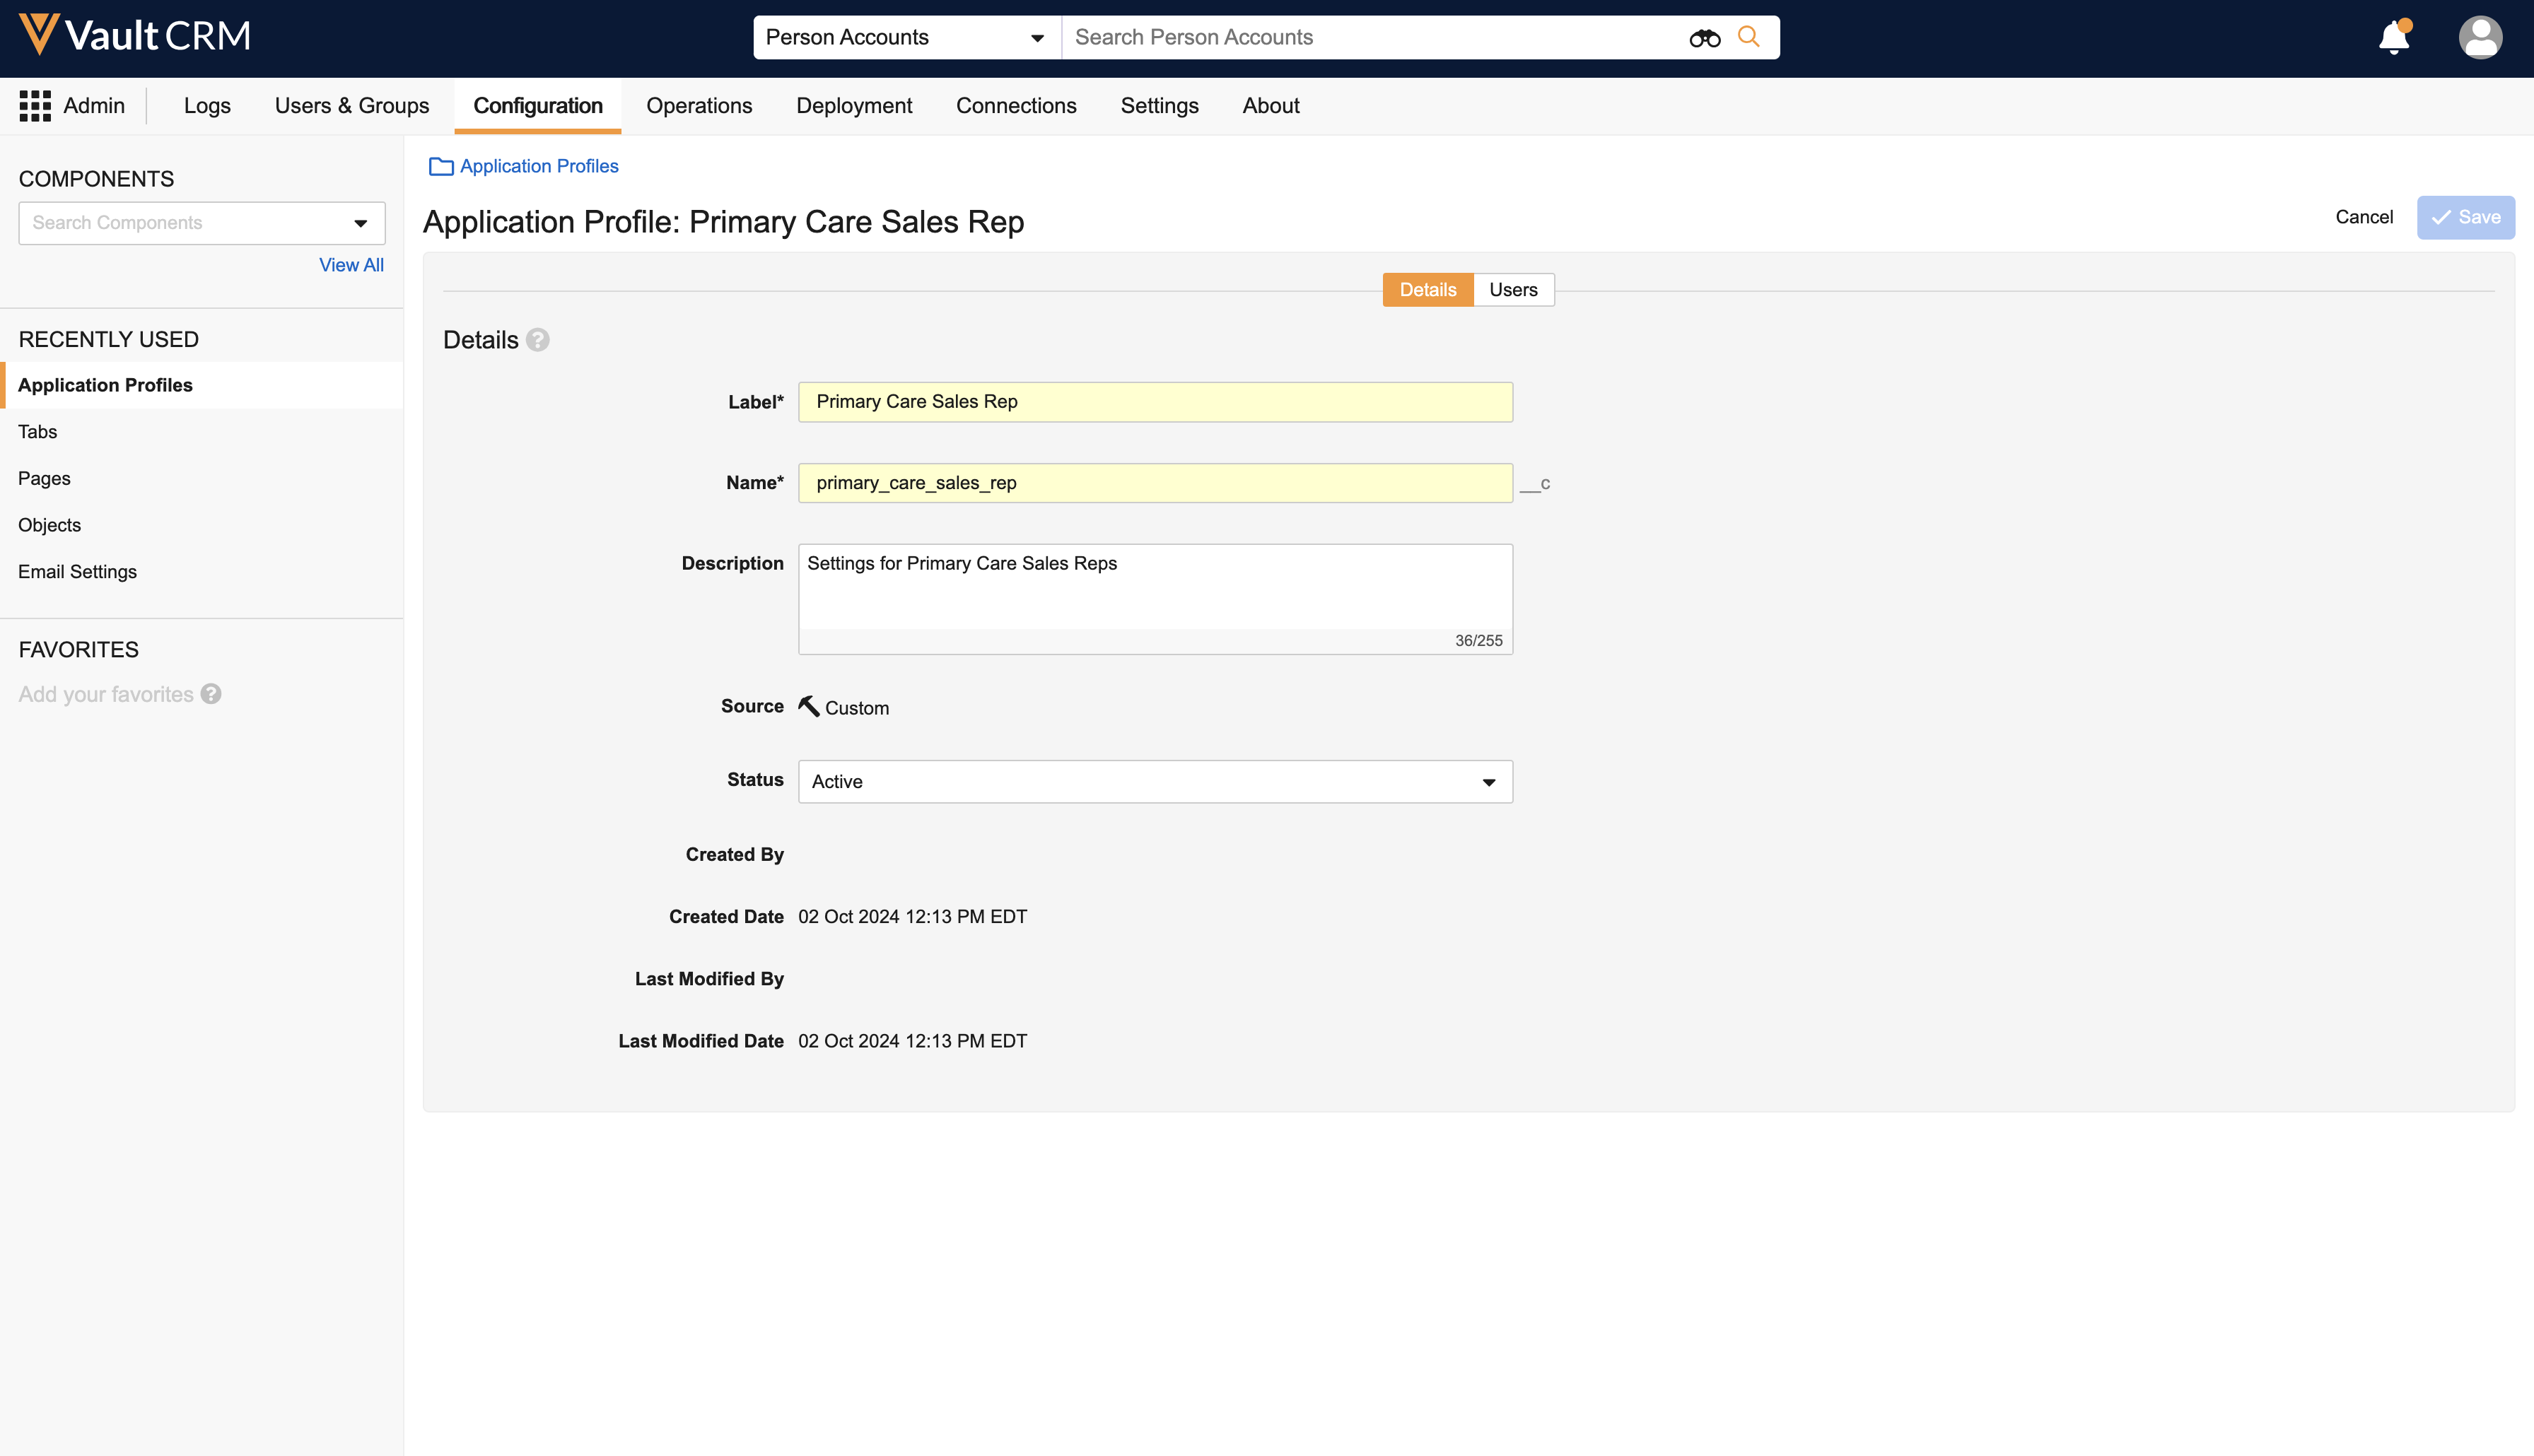Screen dimensions: 2534x1456
Task: Click the Details section help icon
Action: tap(538, 340)
